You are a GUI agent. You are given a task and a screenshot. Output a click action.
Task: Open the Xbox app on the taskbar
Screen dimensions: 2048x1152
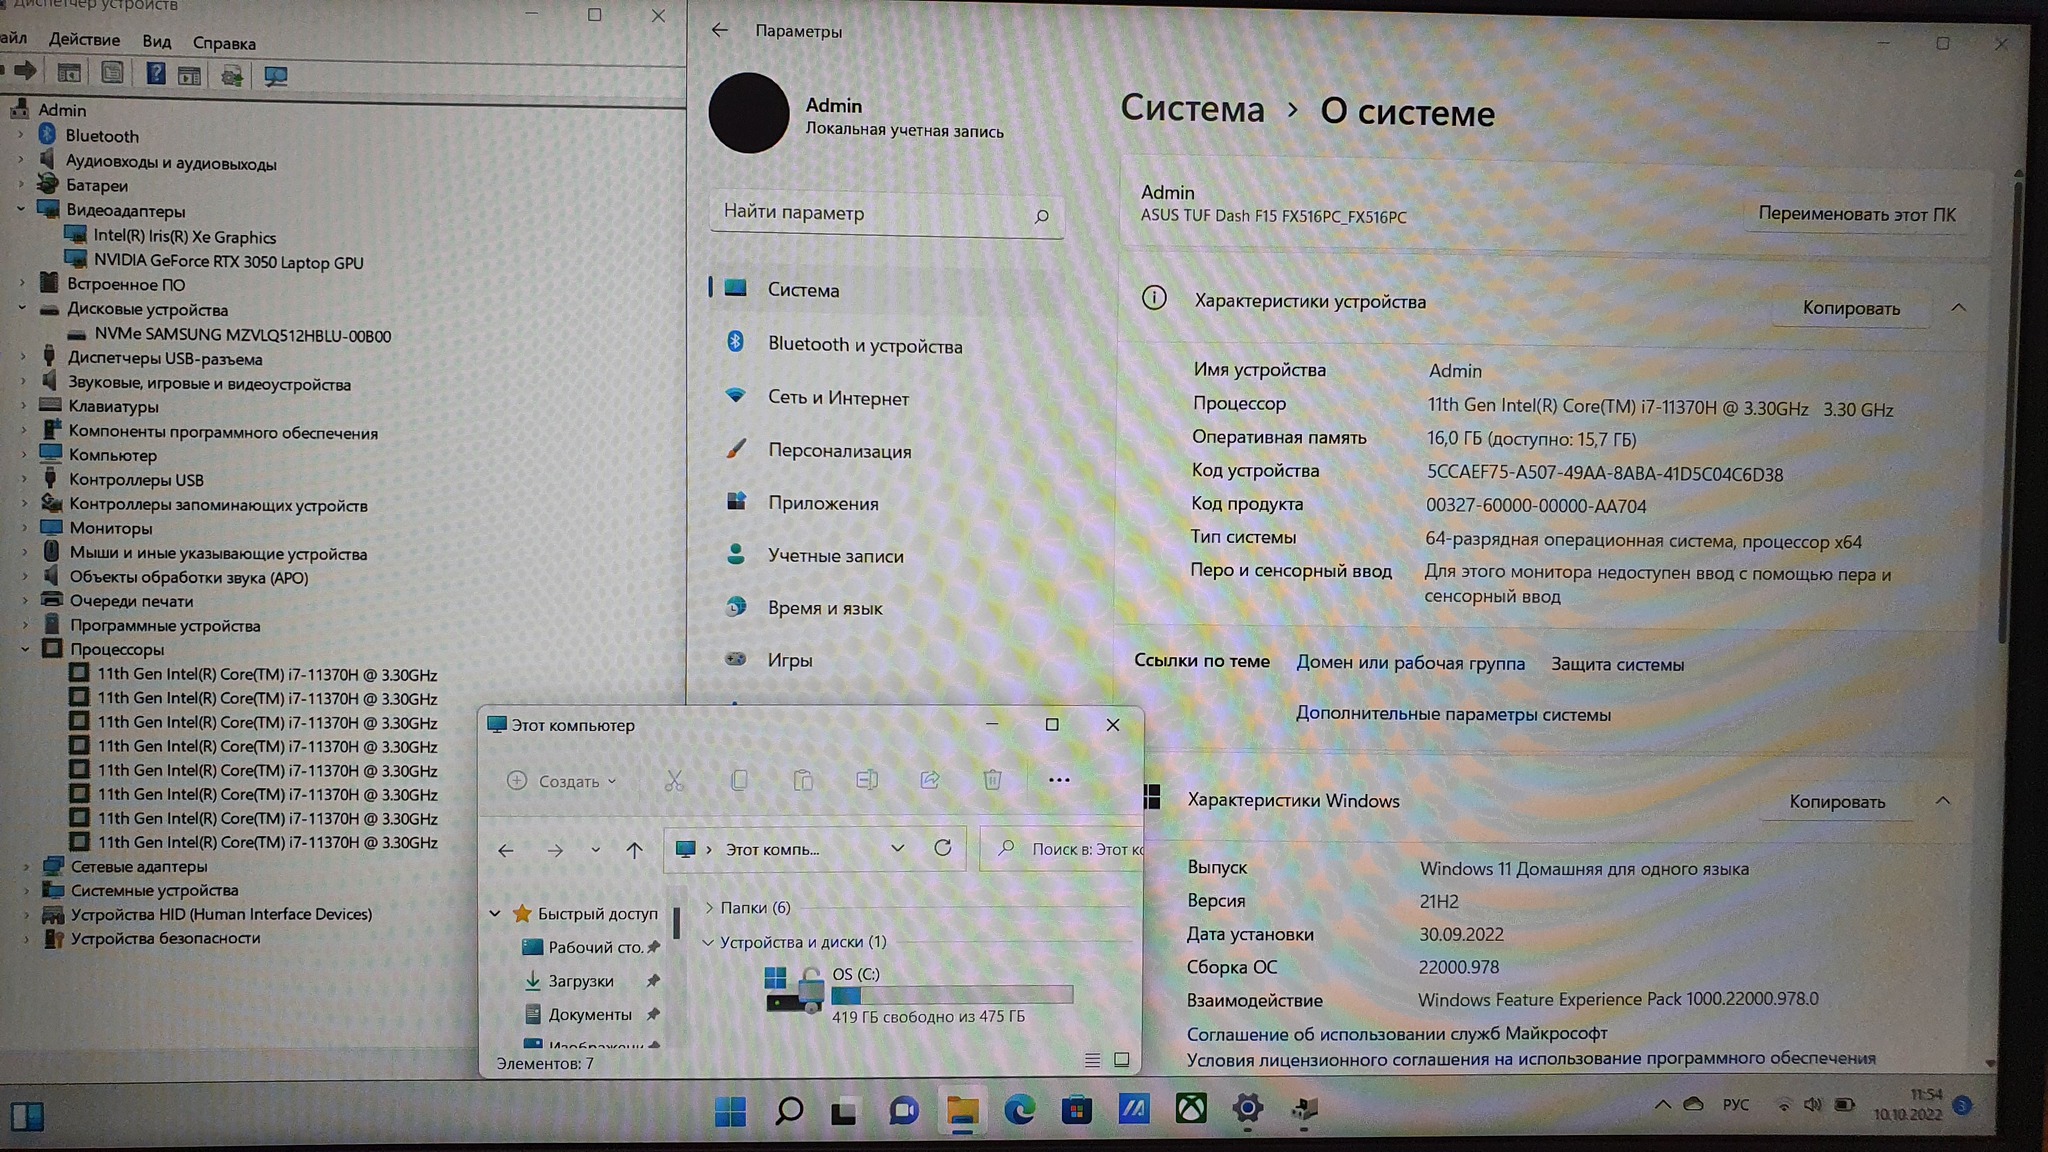[x=1190, y=1108]
